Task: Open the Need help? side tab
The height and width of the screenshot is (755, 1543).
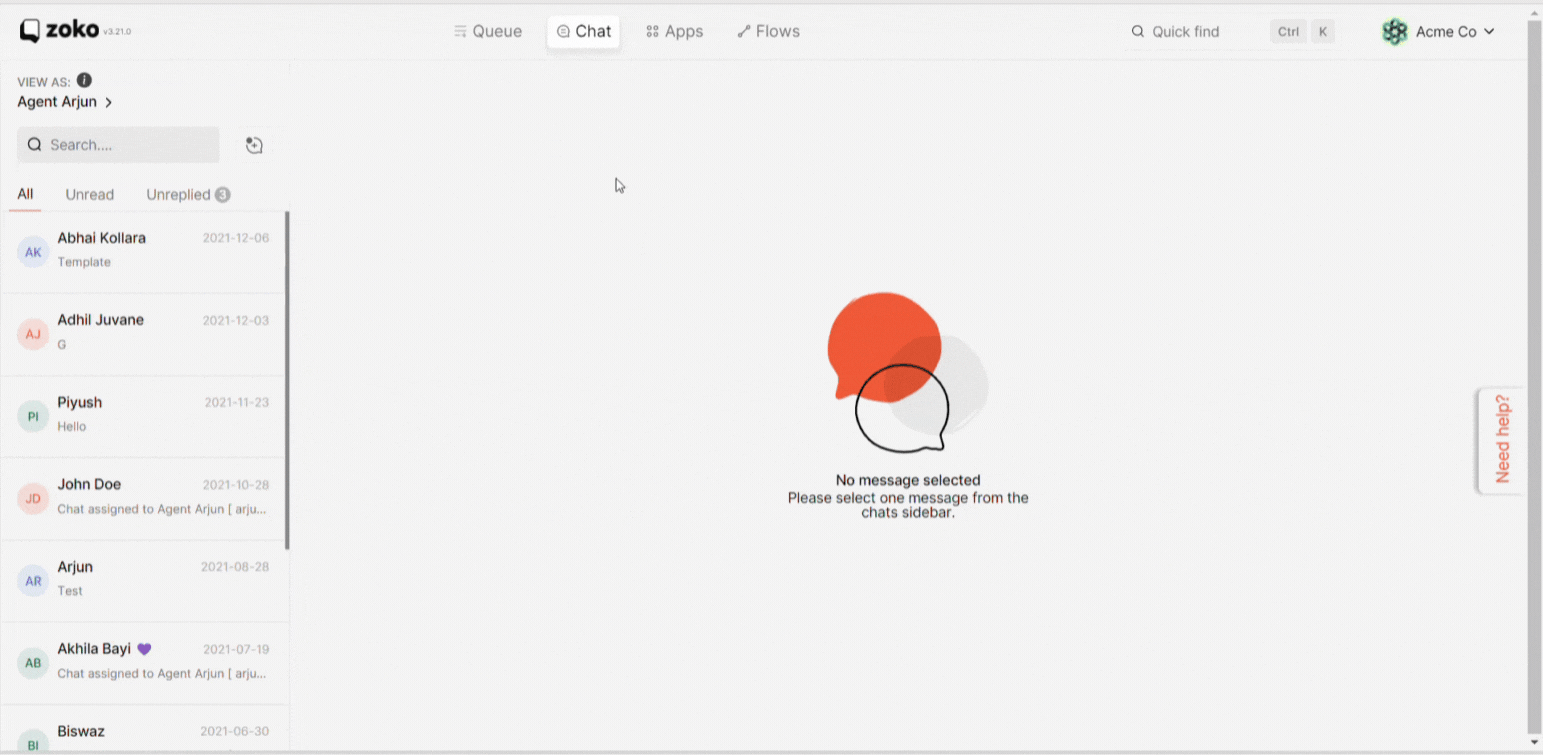Action: (x=1501, y=440)
